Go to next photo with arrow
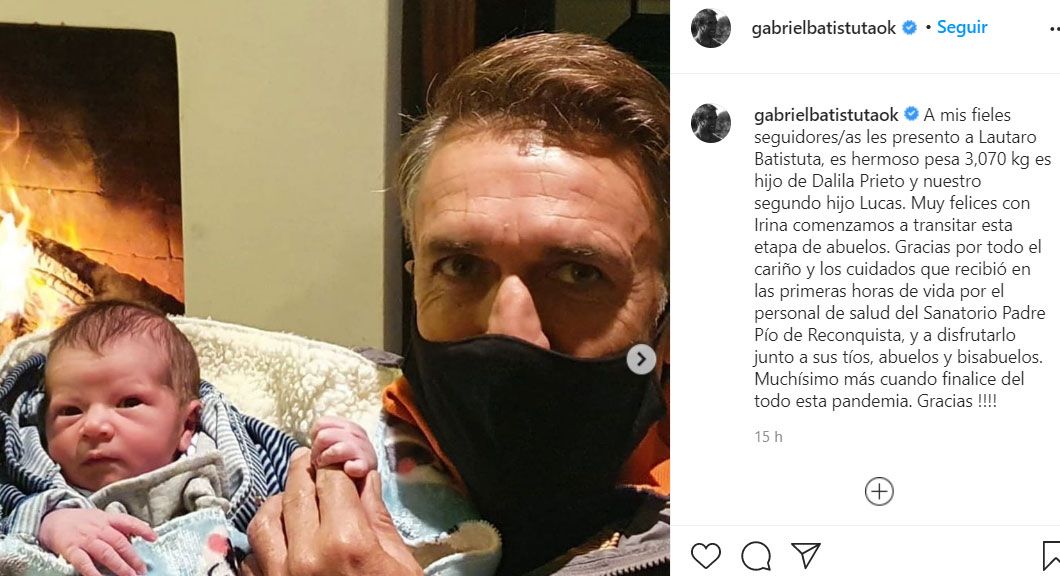The height and width of the screenshot is (576, 1060). click(x=641, y=359)
